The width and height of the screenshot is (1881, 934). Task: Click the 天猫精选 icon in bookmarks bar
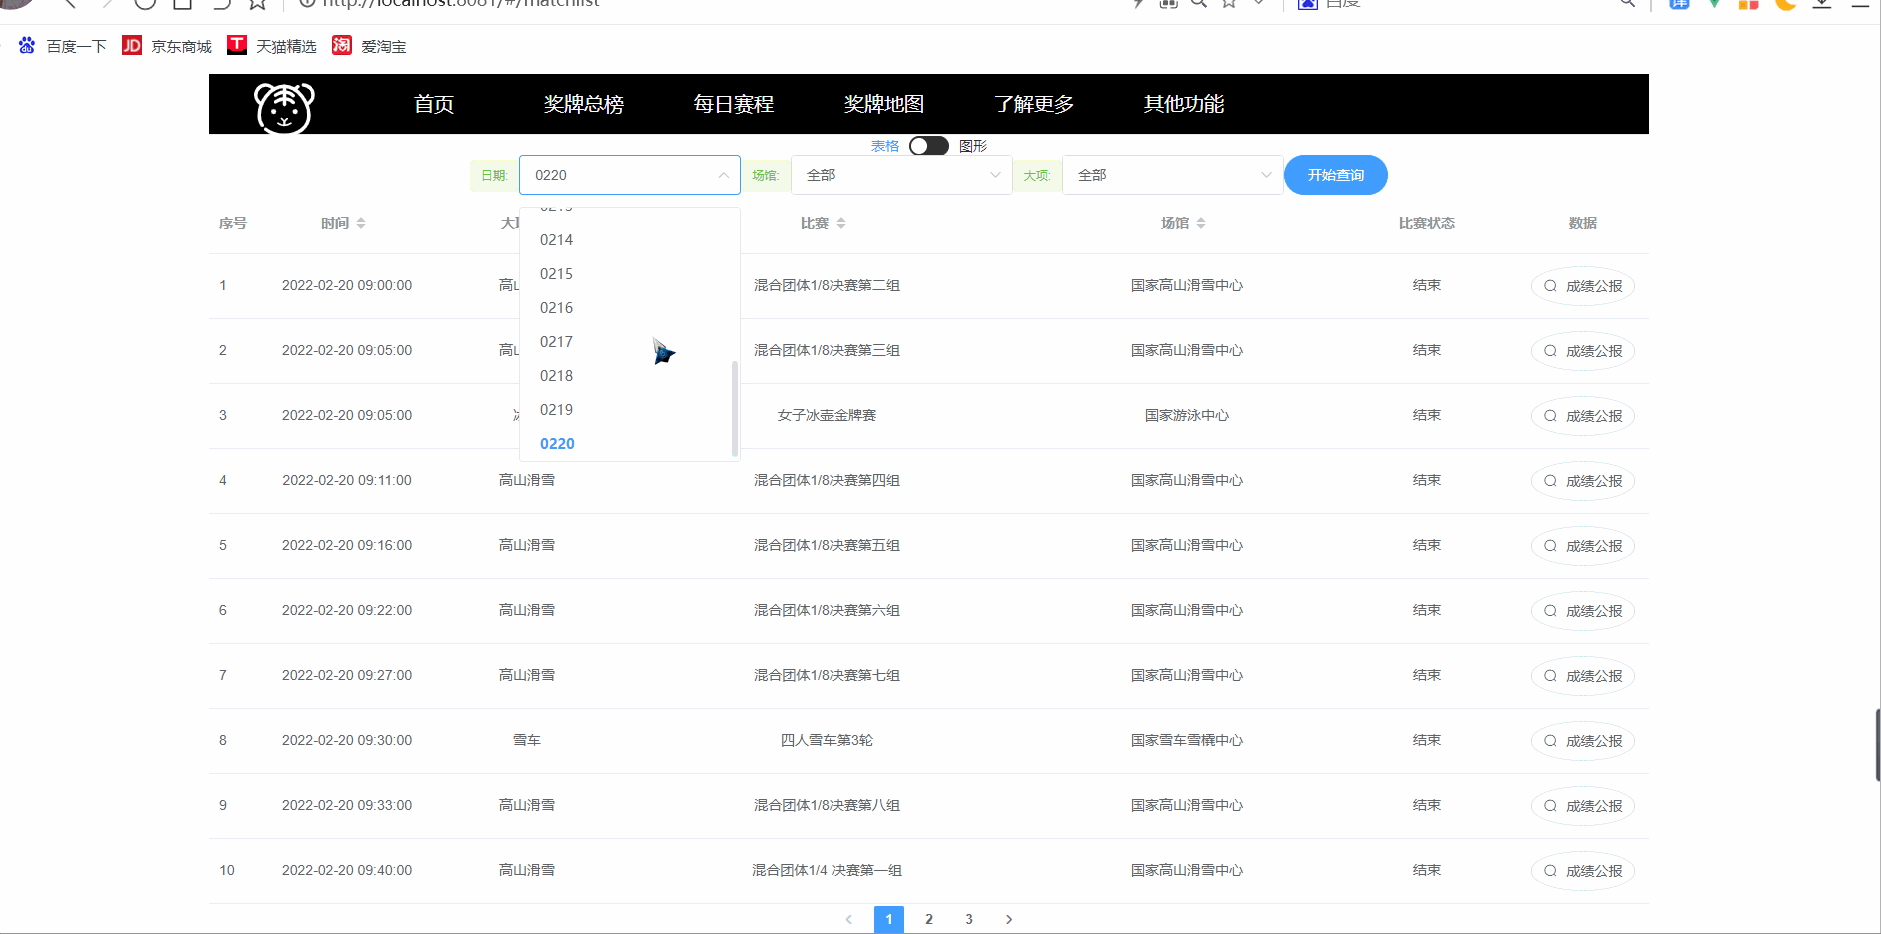pyautogui.click(x=237, y=45)
